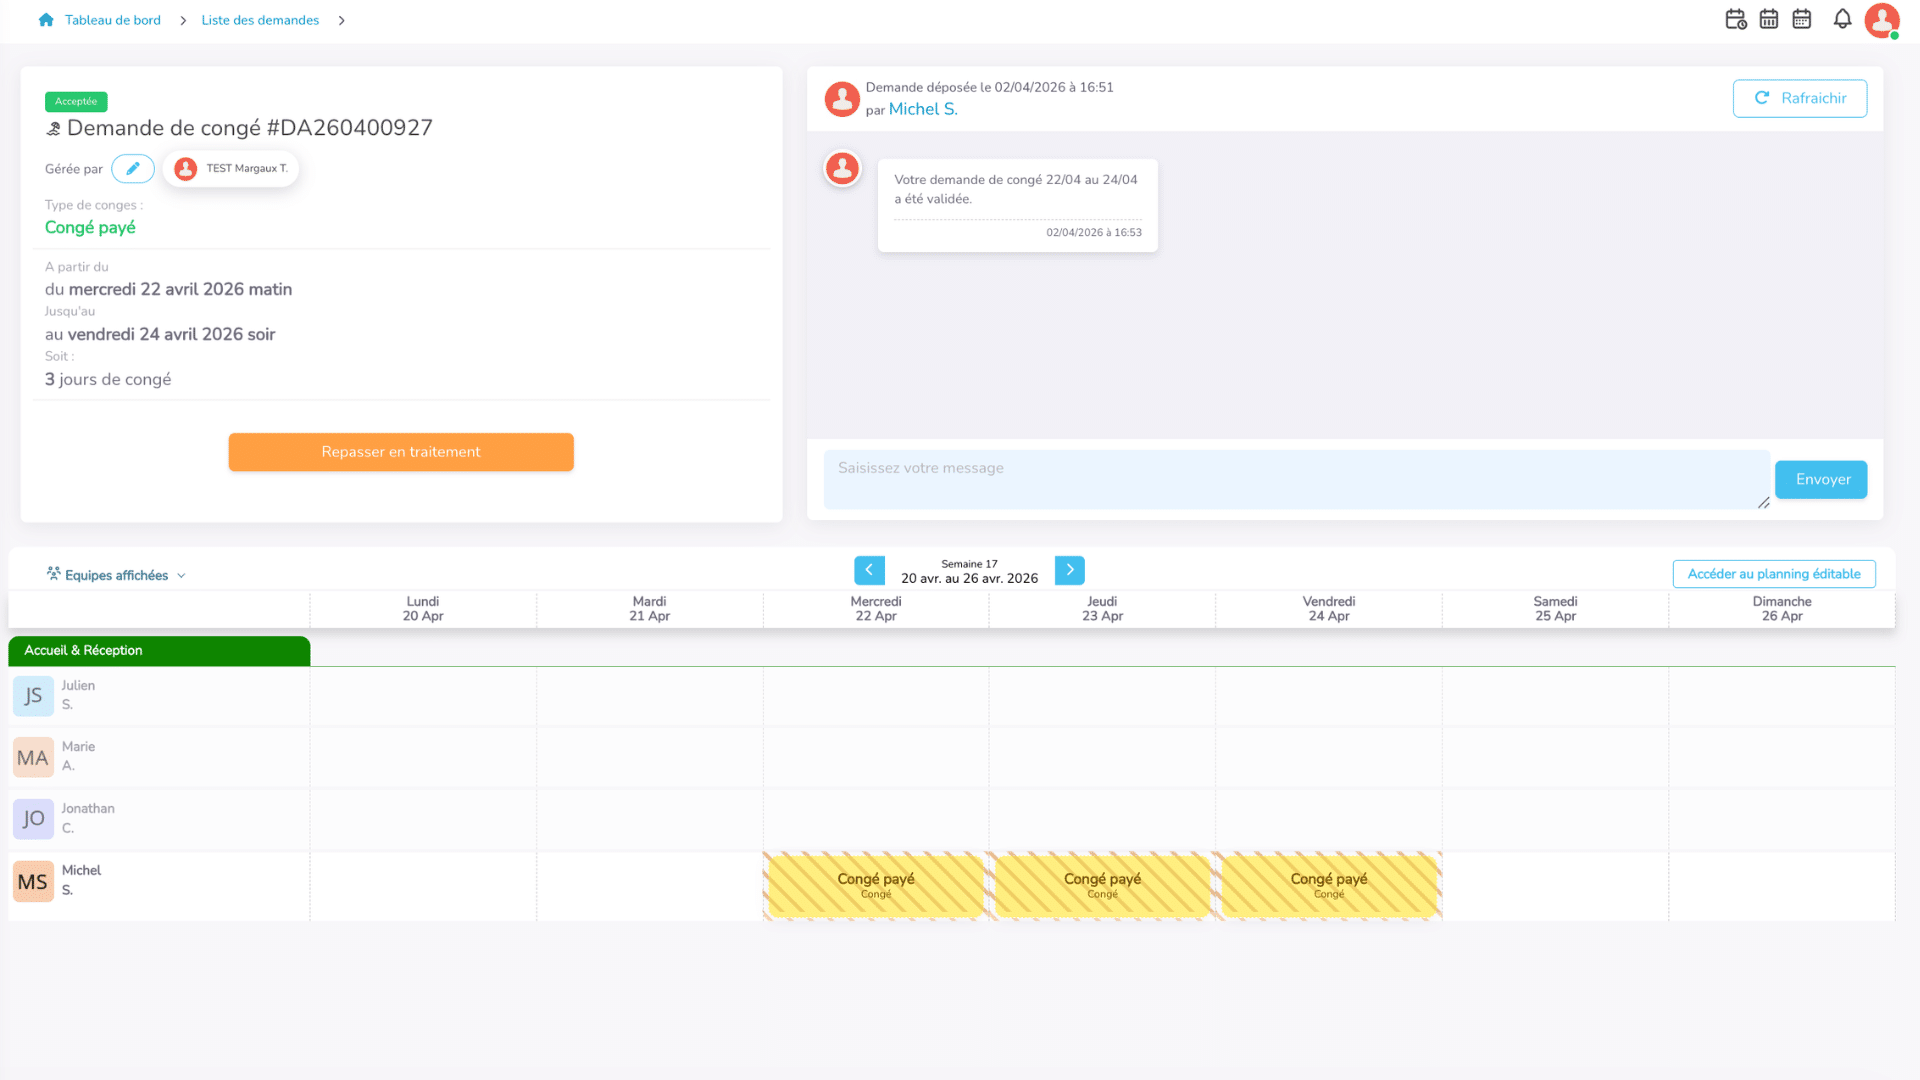
Task: Open the monthly calendar grid icon
Action: [x=1802, y=19]
